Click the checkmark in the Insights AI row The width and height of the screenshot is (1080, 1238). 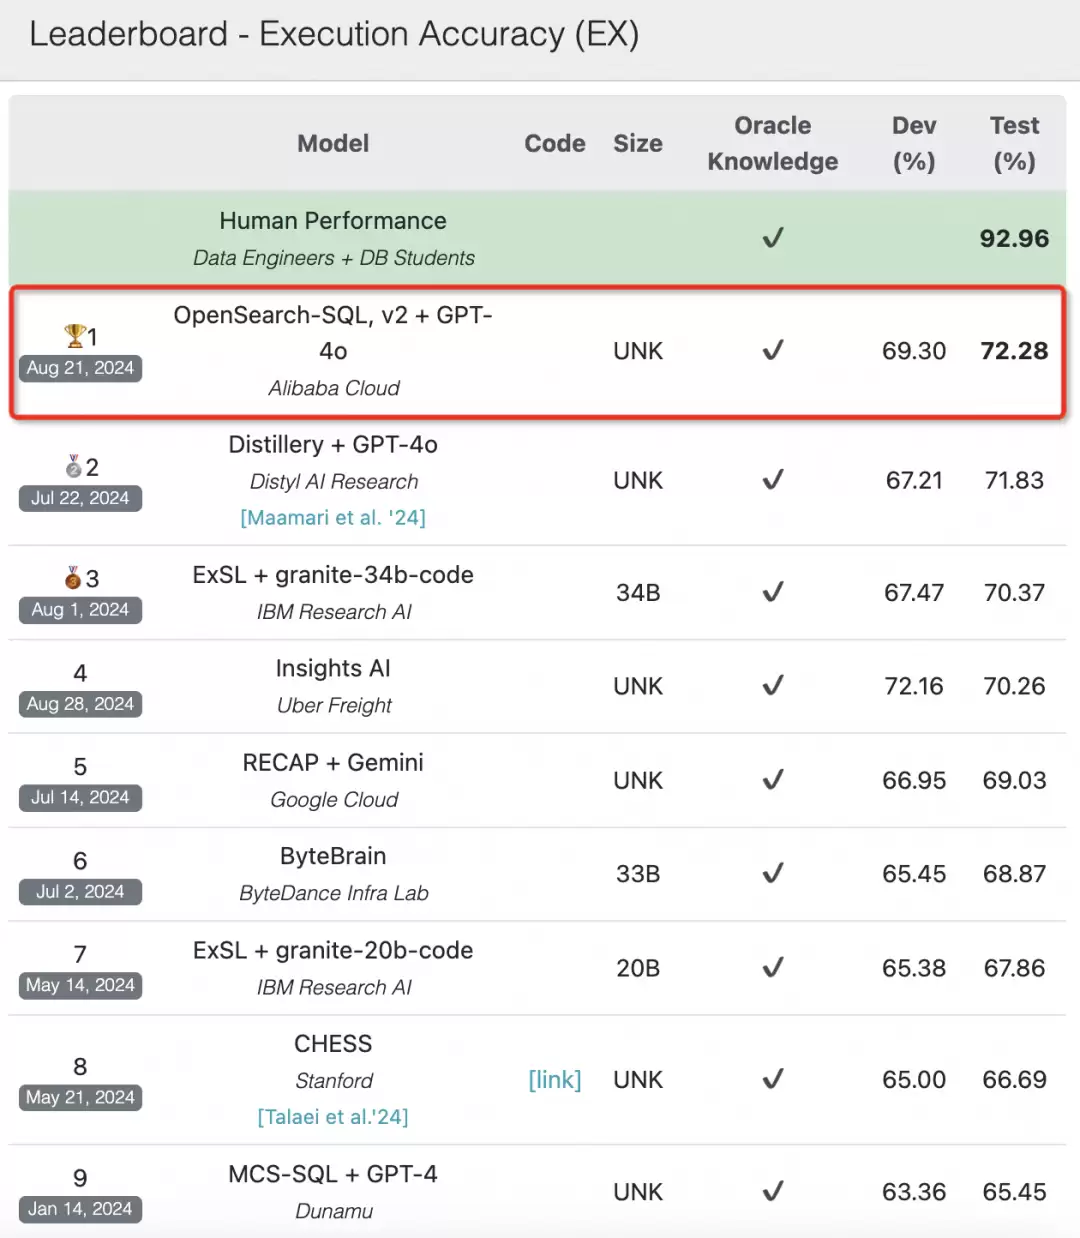[773, 685]
